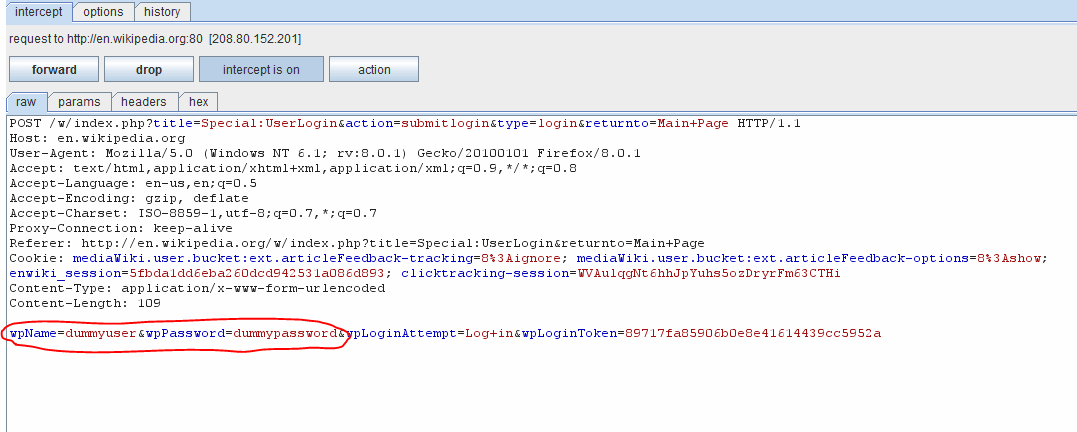1077x432 pixels.
Task: Switch to the params view tab
Action: coord(79,102)
